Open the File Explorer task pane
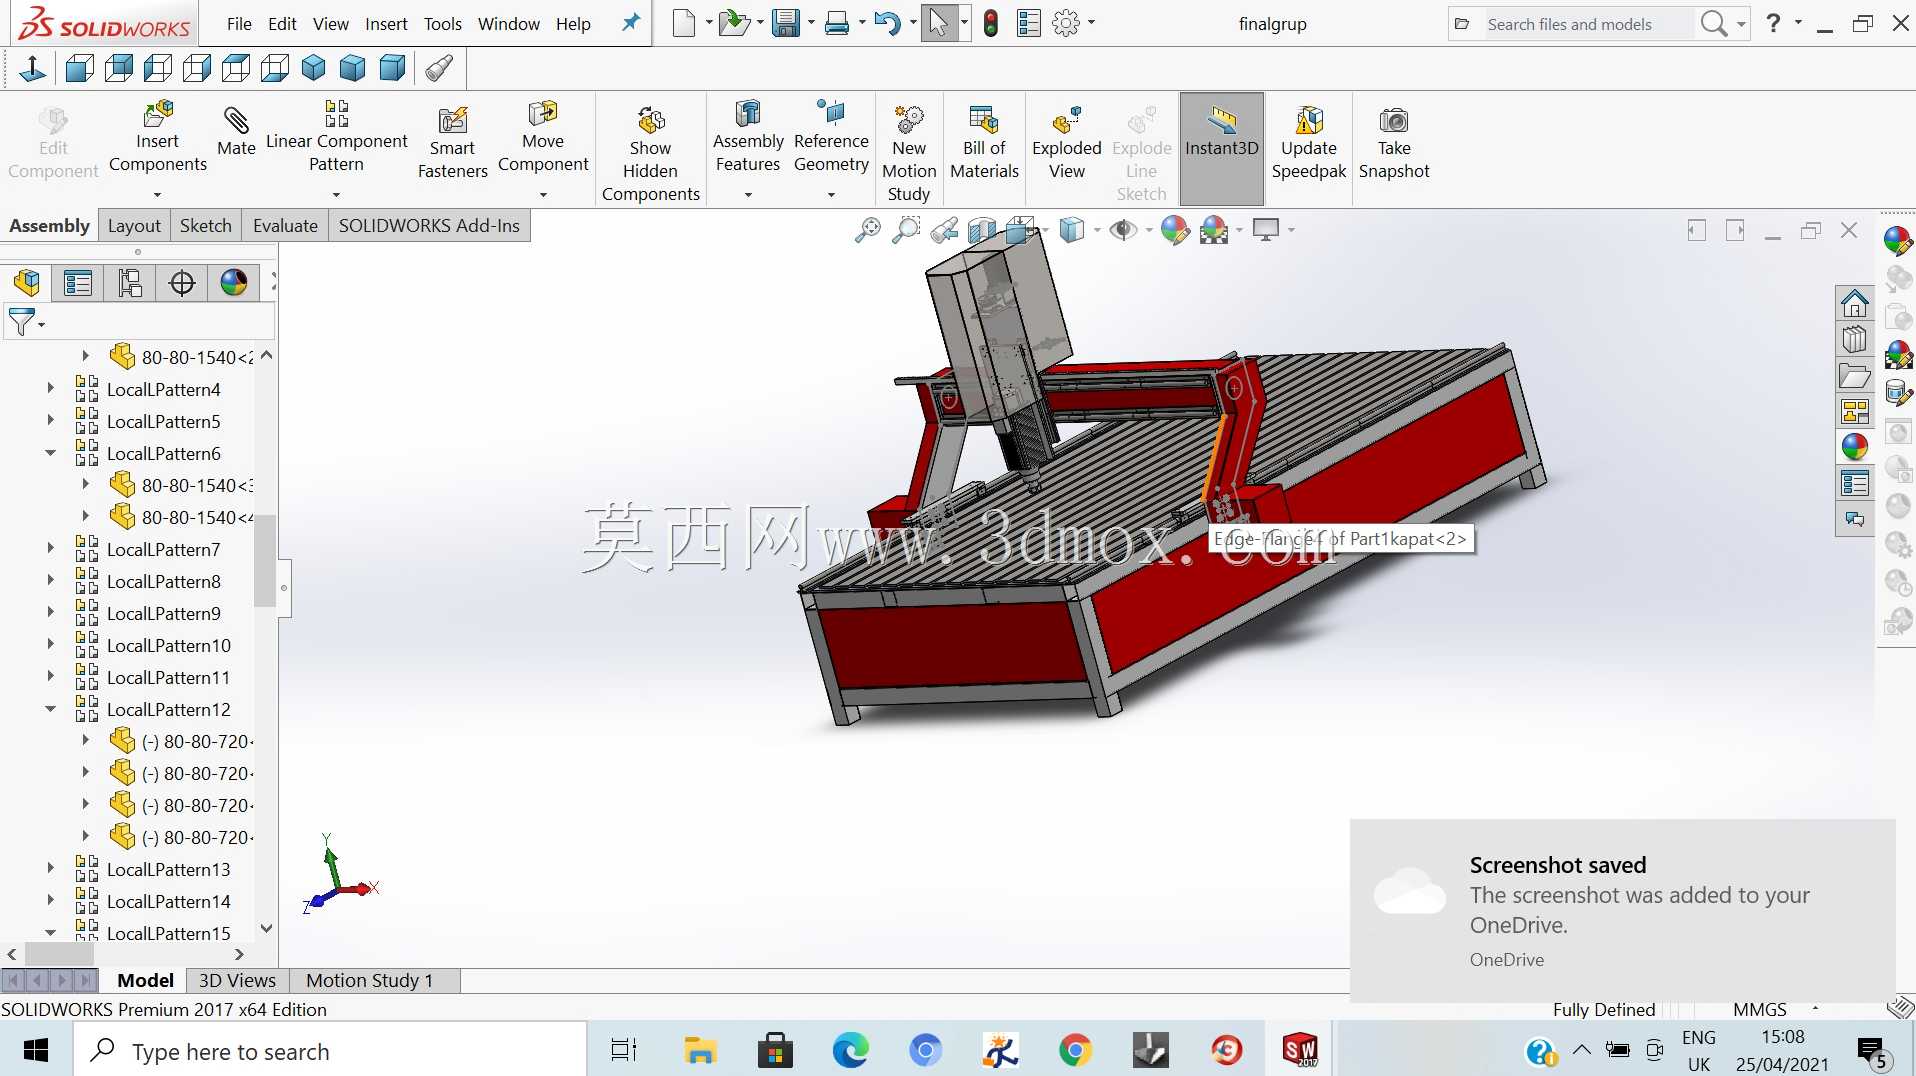Viewport: 1916px width, 1076px height. (1855, 376)
